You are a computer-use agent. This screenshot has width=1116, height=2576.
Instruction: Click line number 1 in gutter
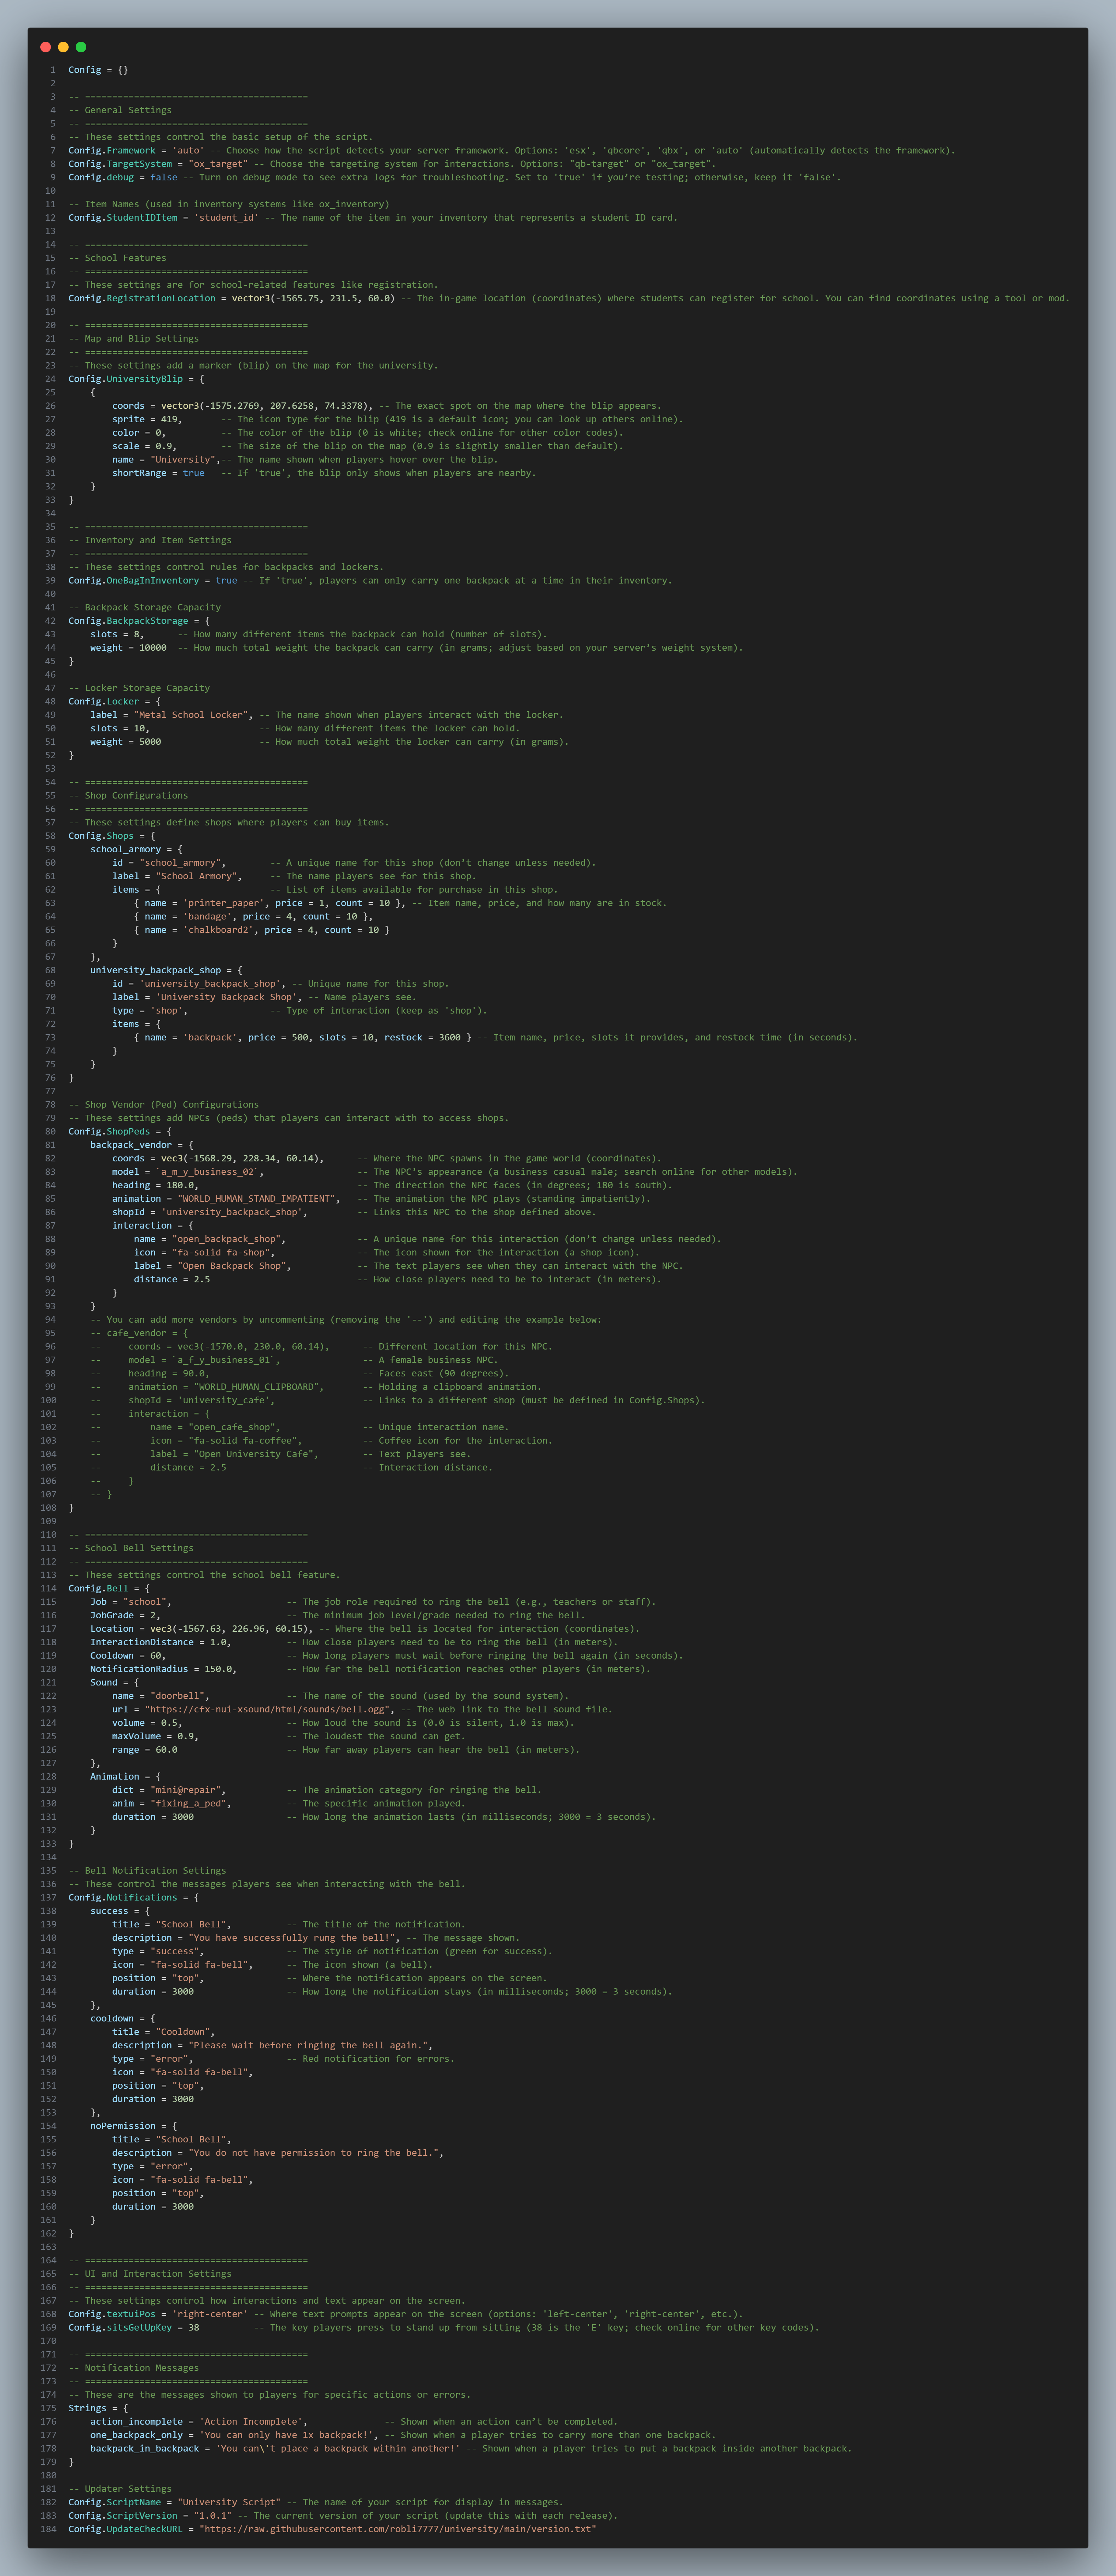(53, 70)
